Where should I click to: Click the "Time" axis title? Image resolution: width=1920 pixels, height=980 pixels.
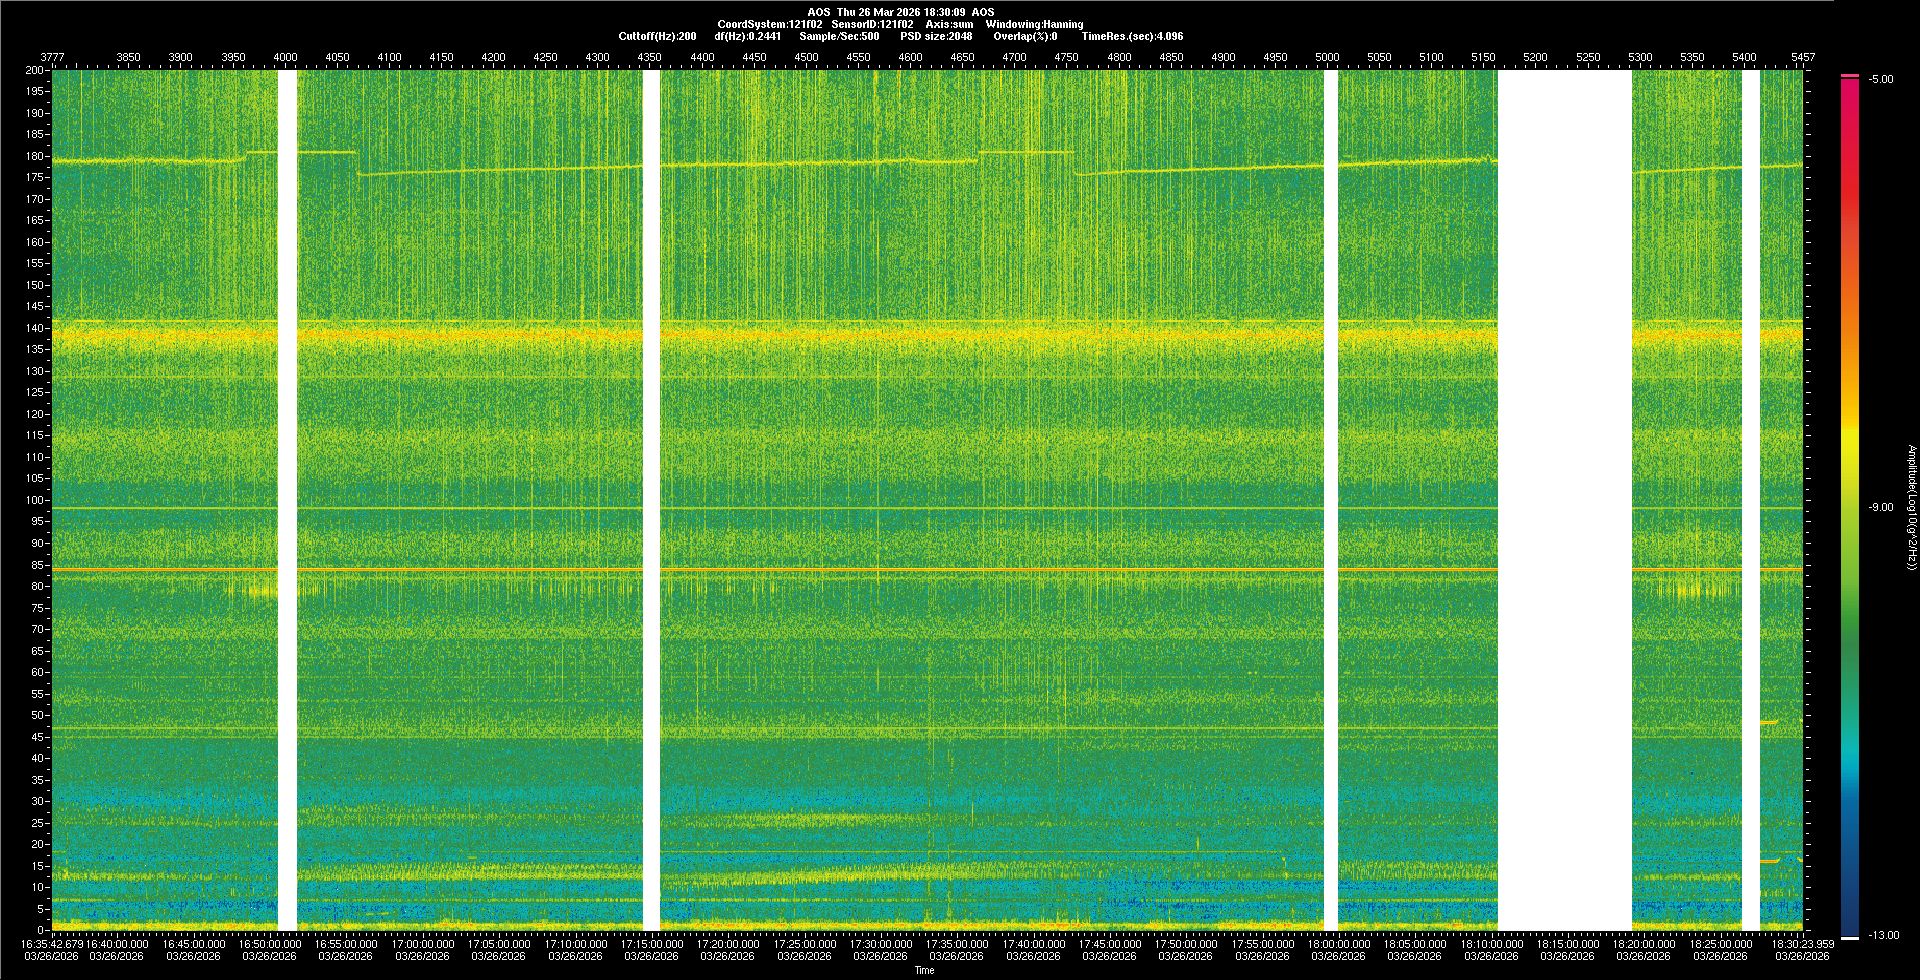[x=924, y=970]
